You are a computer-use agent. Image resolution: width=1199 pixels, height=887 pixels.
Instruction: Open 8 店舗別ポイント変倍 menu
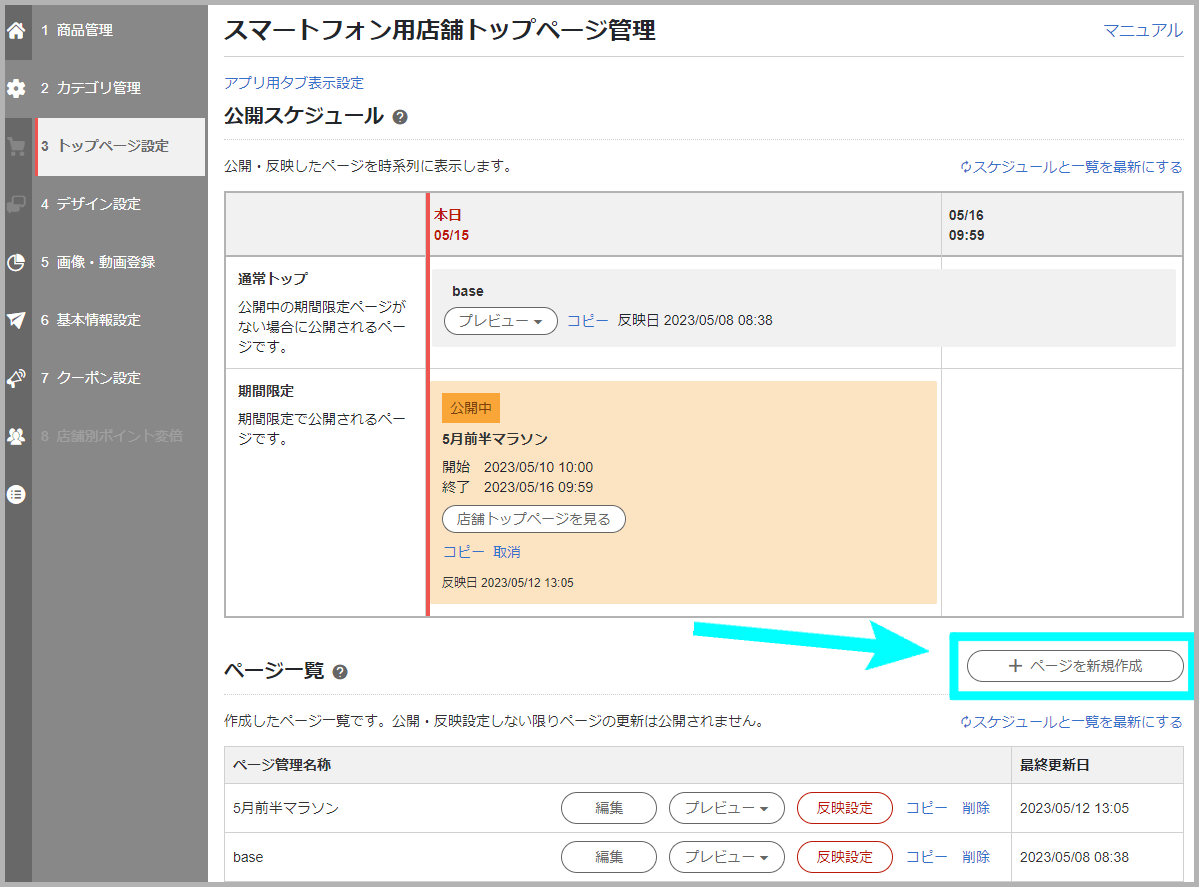120,436
